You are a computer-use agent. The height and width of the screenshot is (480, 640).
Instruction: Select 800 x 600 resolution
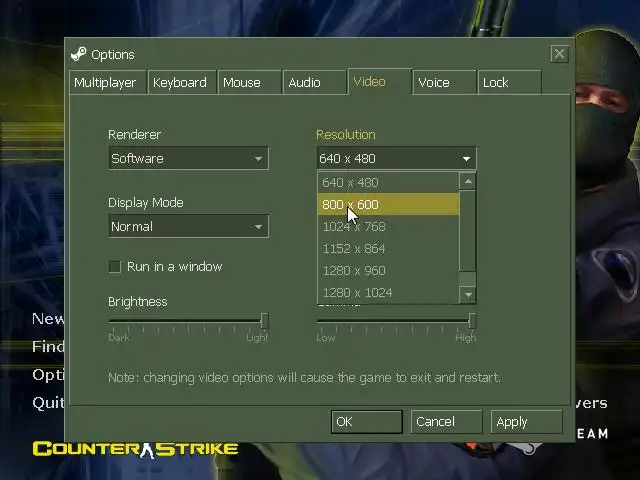(388, 204)
